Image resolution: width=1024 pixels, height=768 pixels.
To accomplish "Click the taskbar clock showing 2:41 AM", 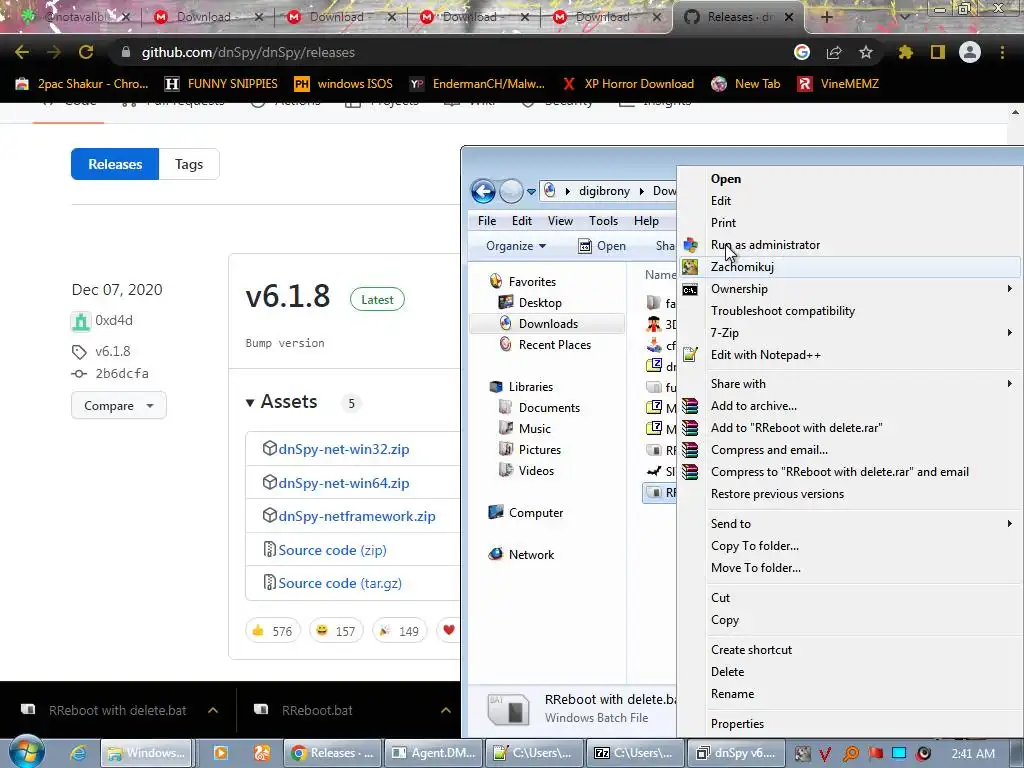I will (x=973, y=754).
